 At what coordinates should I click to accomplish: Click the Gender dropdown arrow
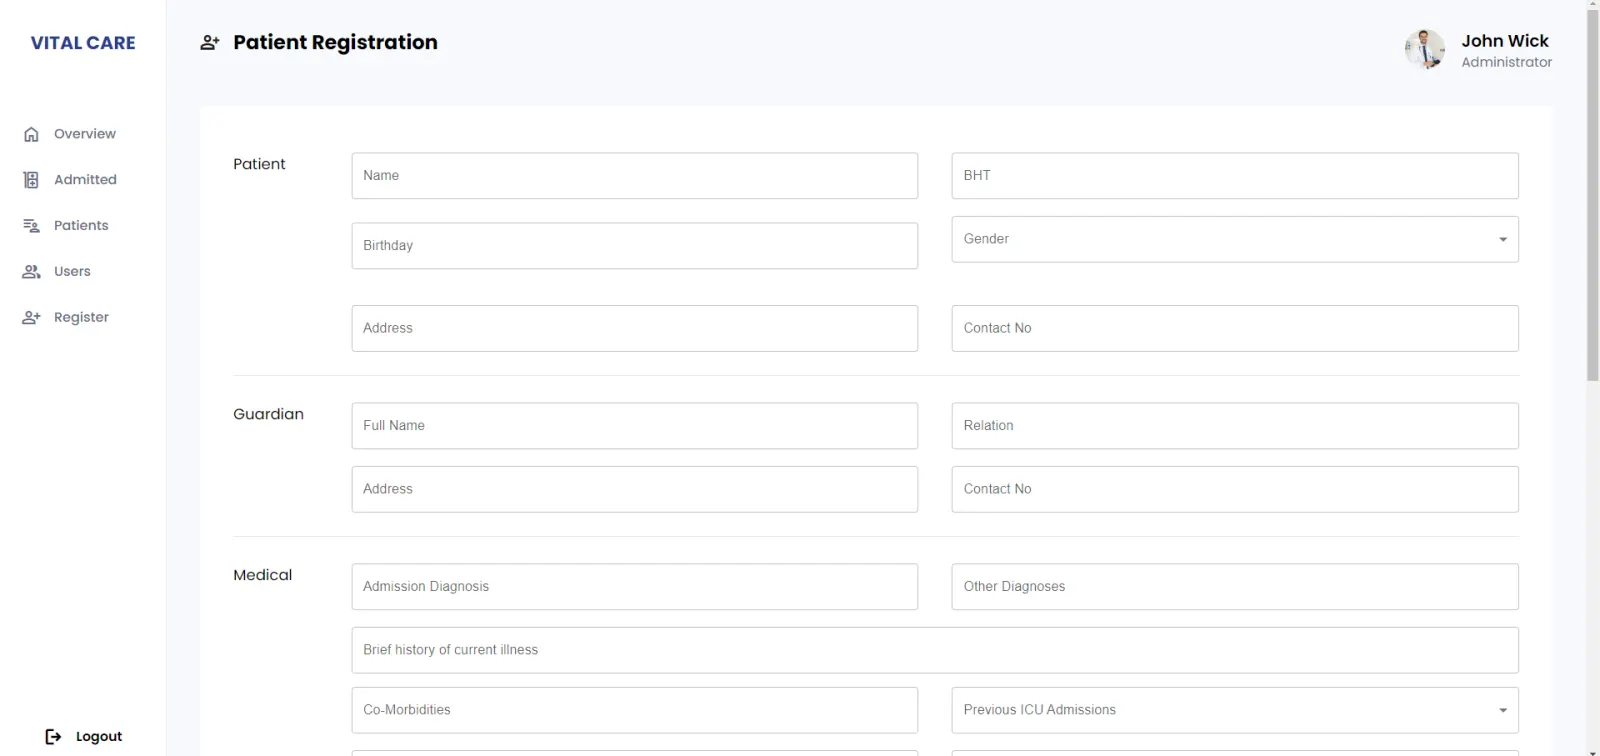(1503, 240)
